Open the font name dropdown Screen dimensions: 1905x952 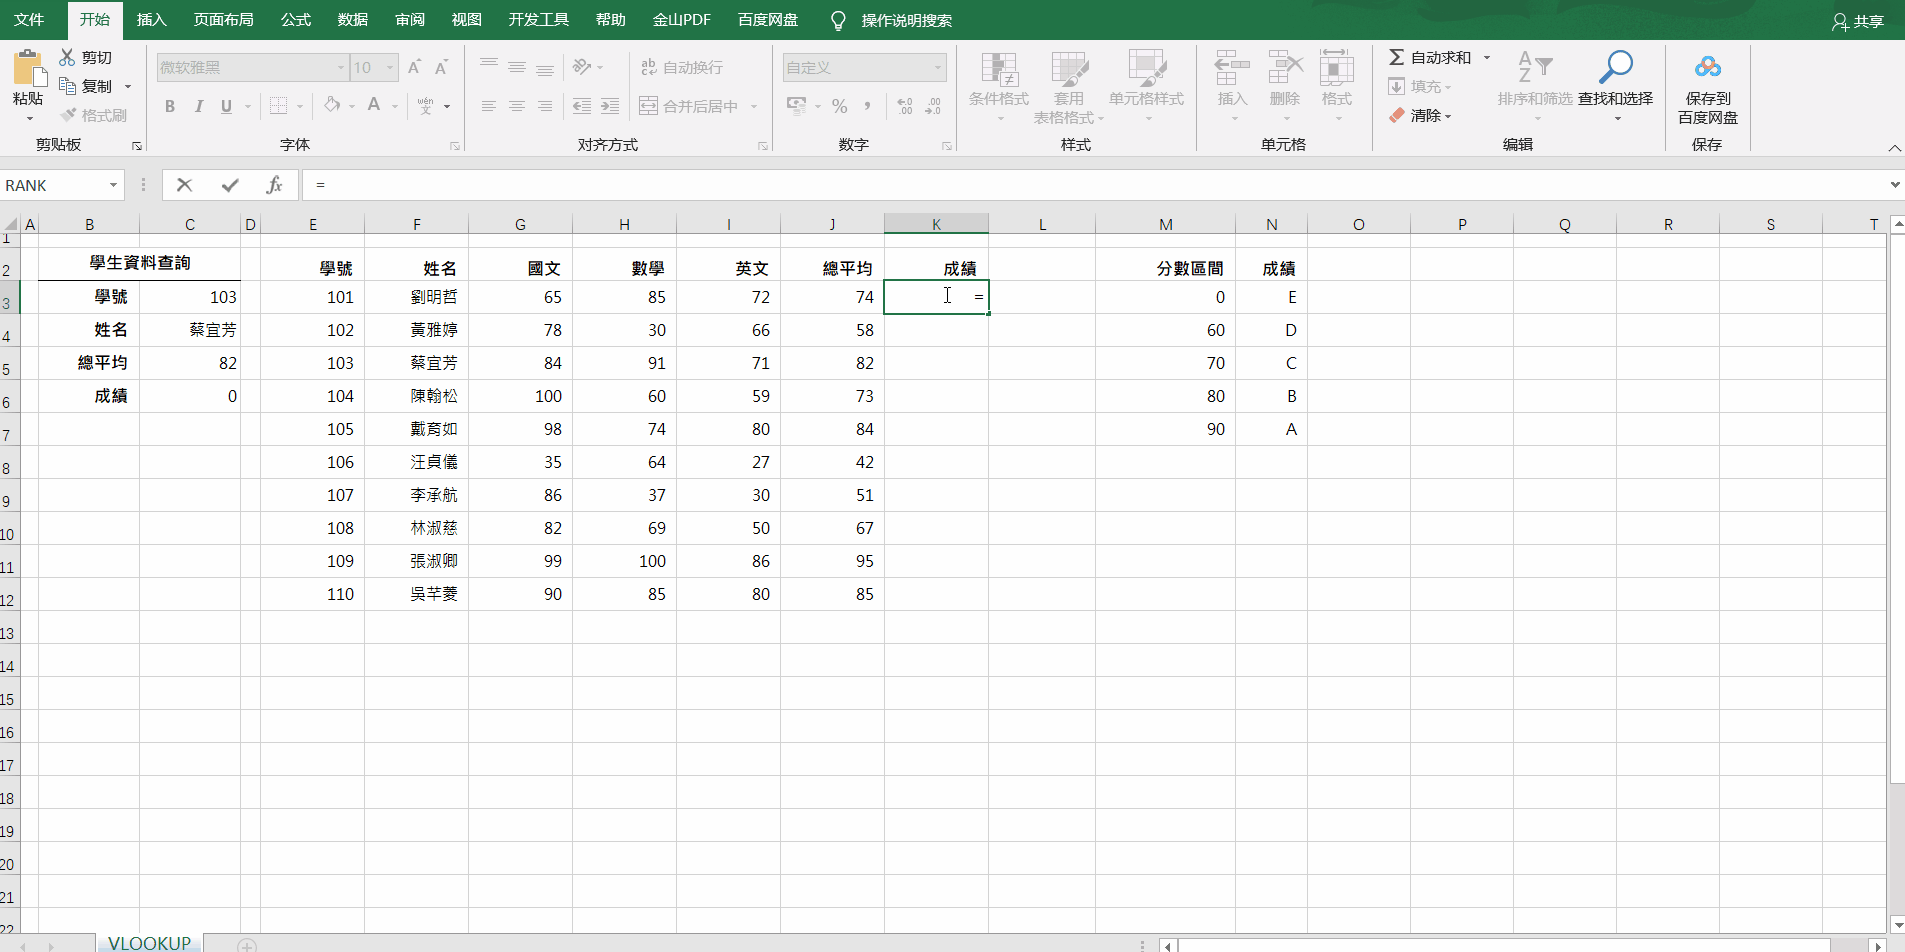point(340,67)
